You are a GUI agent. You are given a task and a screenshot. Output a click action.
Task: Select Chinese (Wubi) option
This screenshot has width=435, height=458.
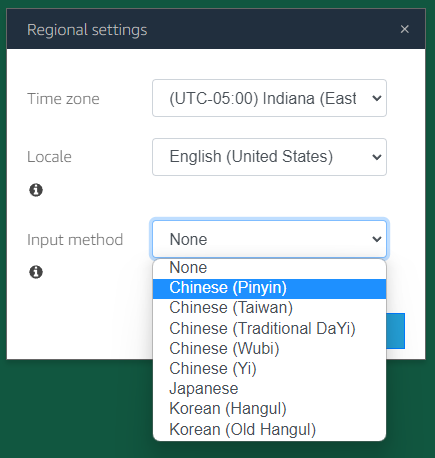[x=269, y=349]
